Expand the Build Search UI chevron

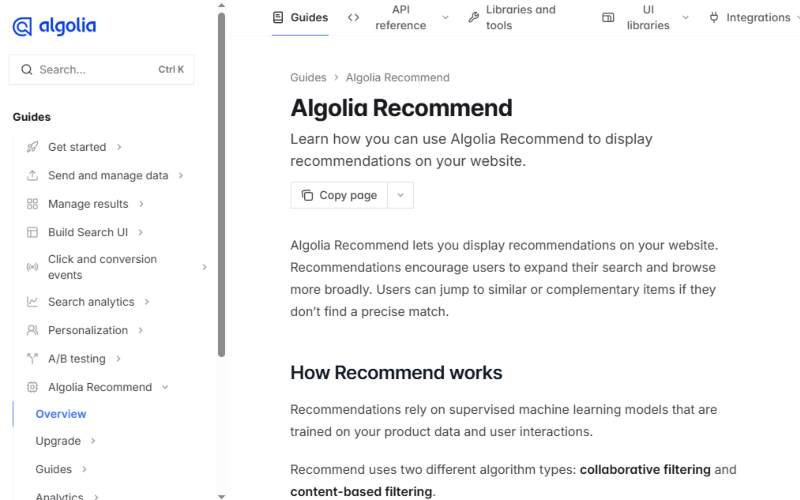tap(140, 232)
